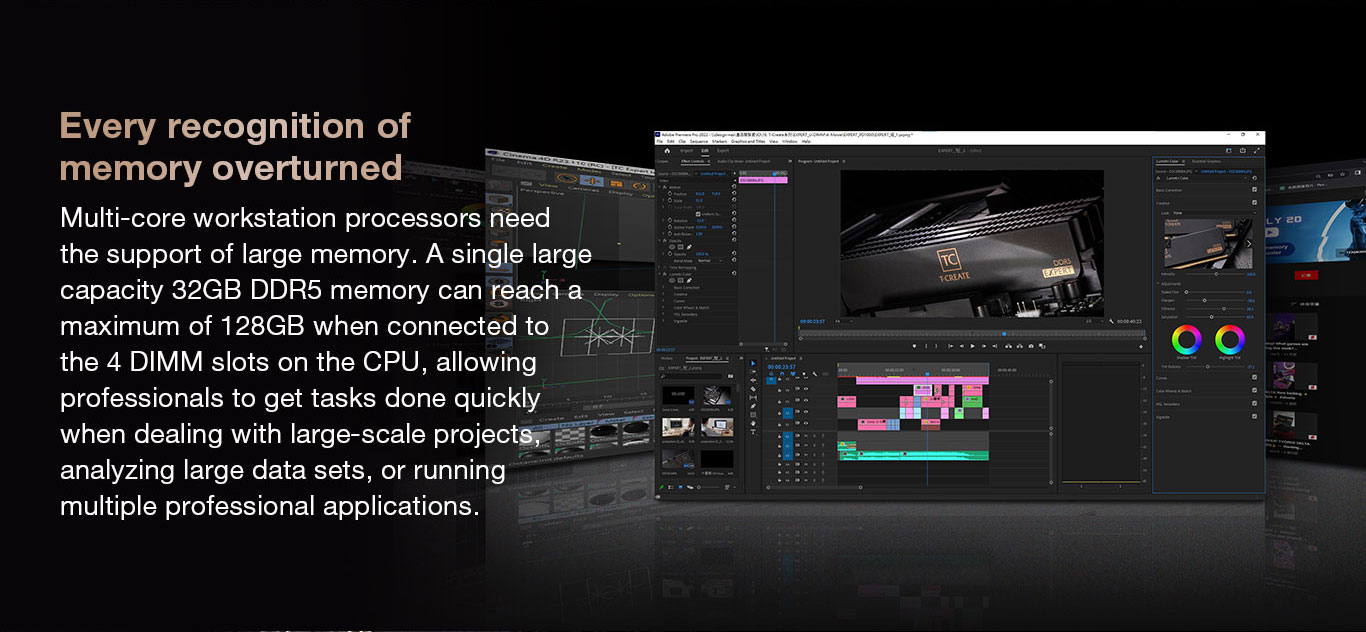The height and width of the screenshot is (632, 1366).
Task: Switch to the Essential Graphics tab
Action: tap(1206, 161)
